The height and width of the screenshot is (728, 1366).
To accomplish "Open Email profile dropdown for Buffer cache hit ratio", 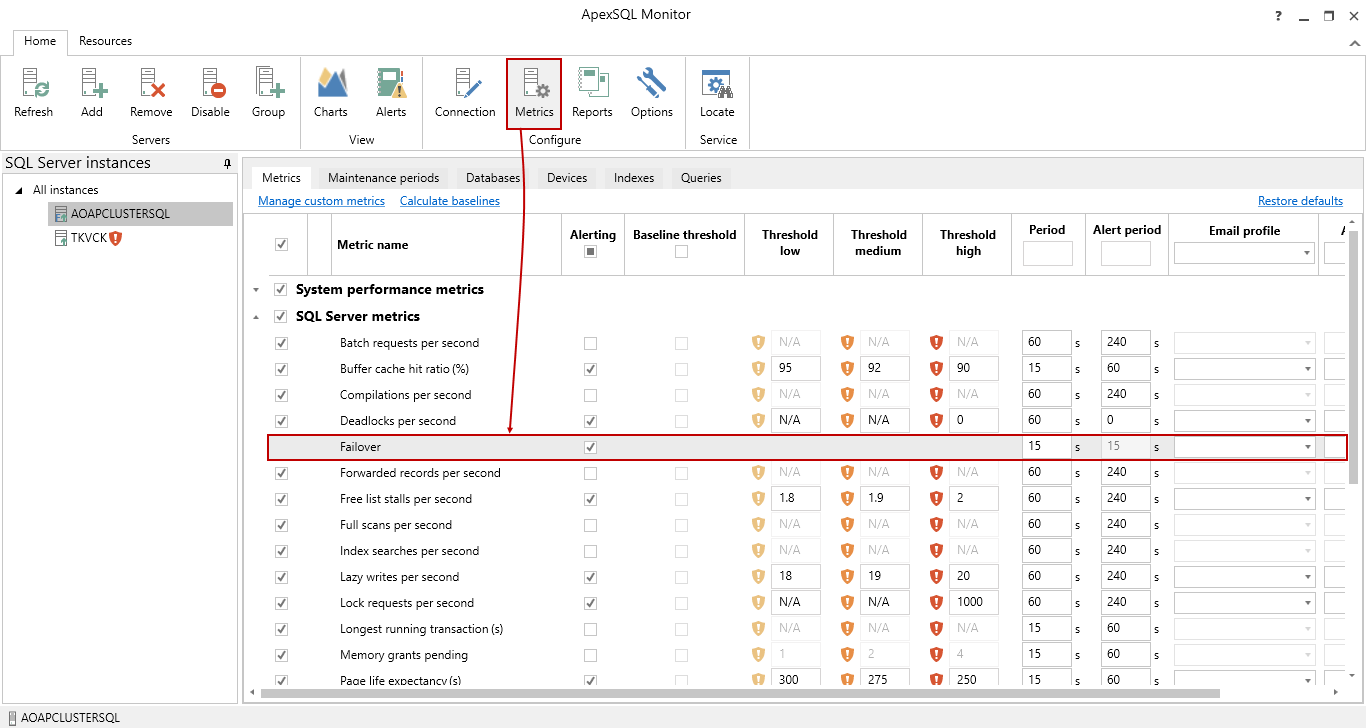I will [x=1308, y=369].
